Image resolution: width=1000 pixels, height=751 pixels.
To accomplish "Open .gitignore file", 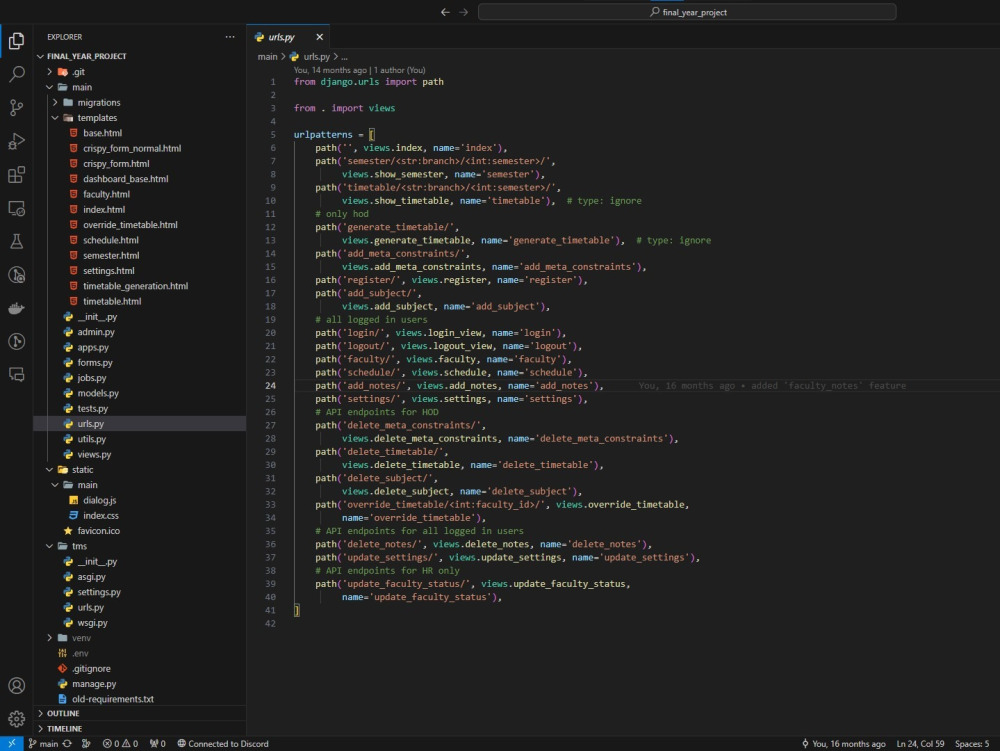I will tap(140, 668).
